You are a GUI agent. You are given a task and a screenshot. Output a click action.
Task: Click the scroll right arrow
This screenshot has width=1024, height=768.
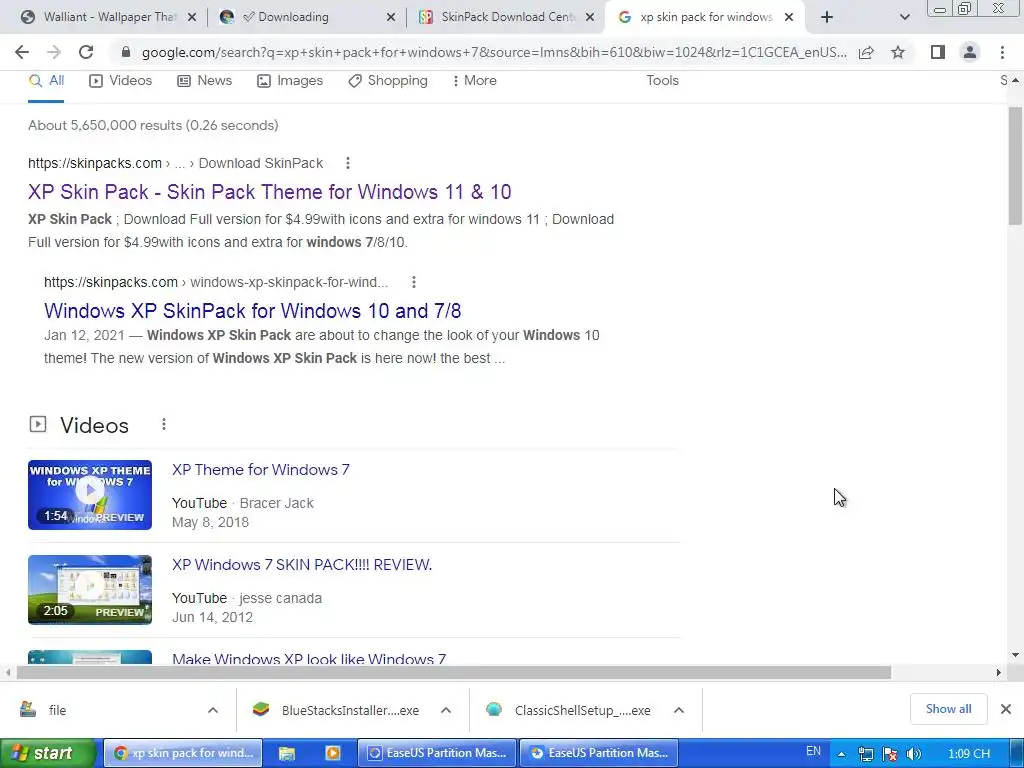point(998,673)
